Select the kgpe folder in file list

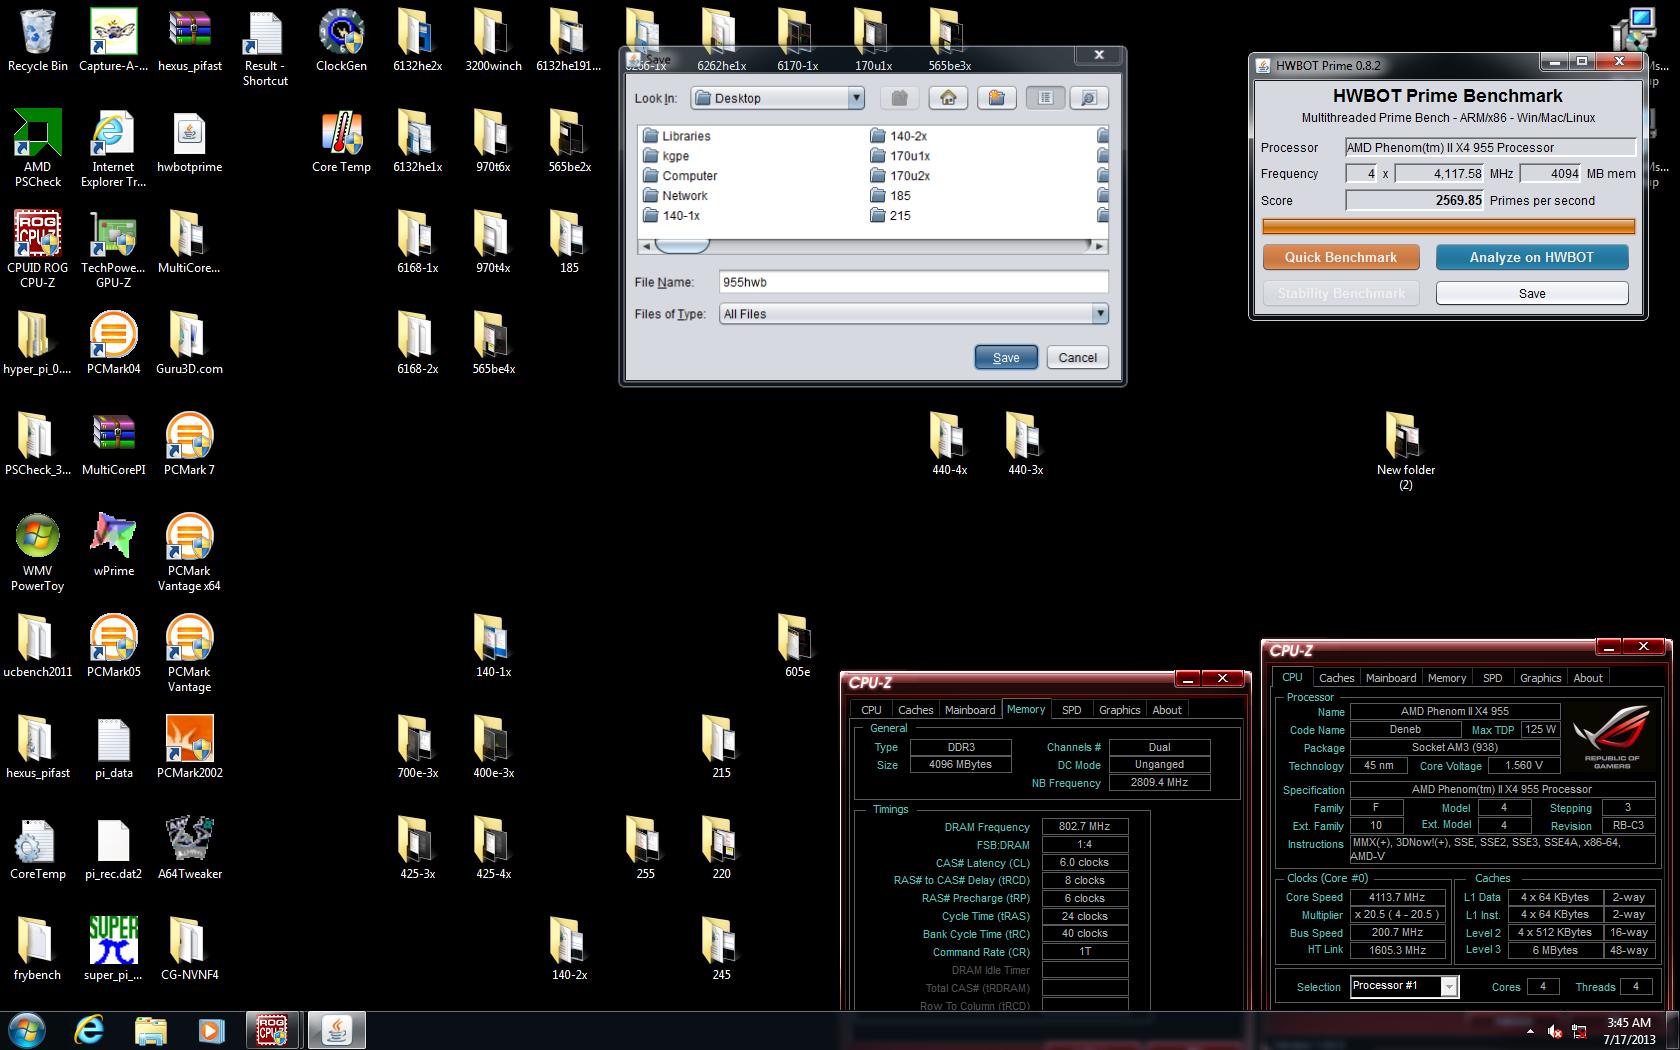click(666, 156)
